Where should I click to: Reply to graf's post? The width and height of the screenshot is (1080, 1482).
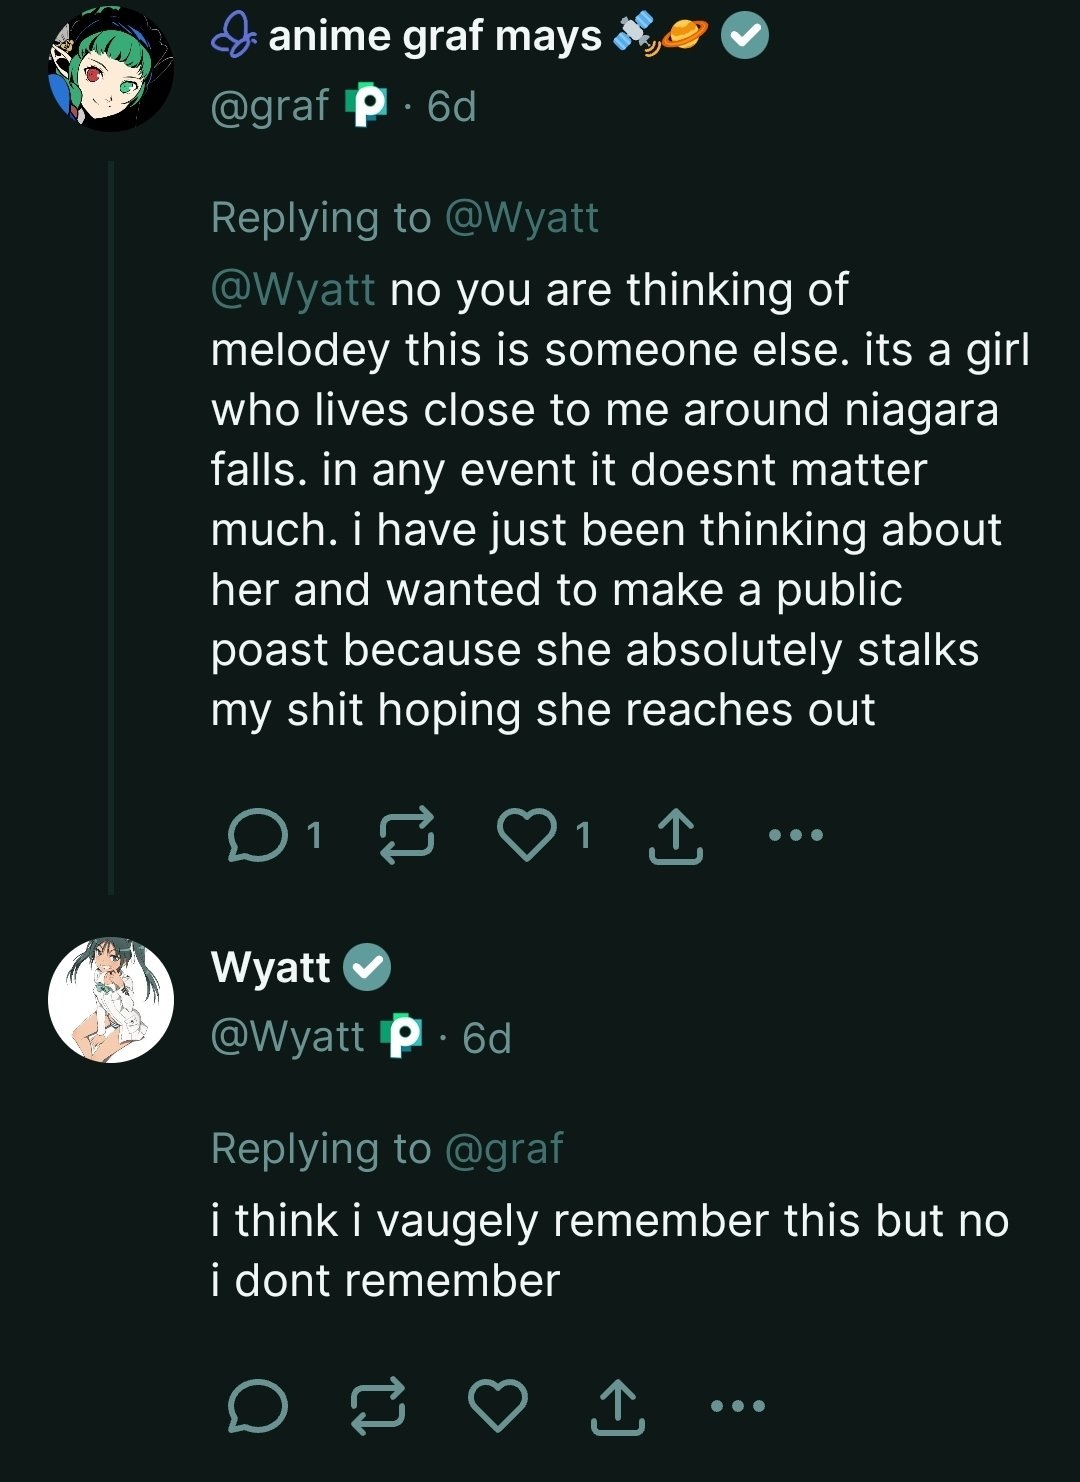258,836
